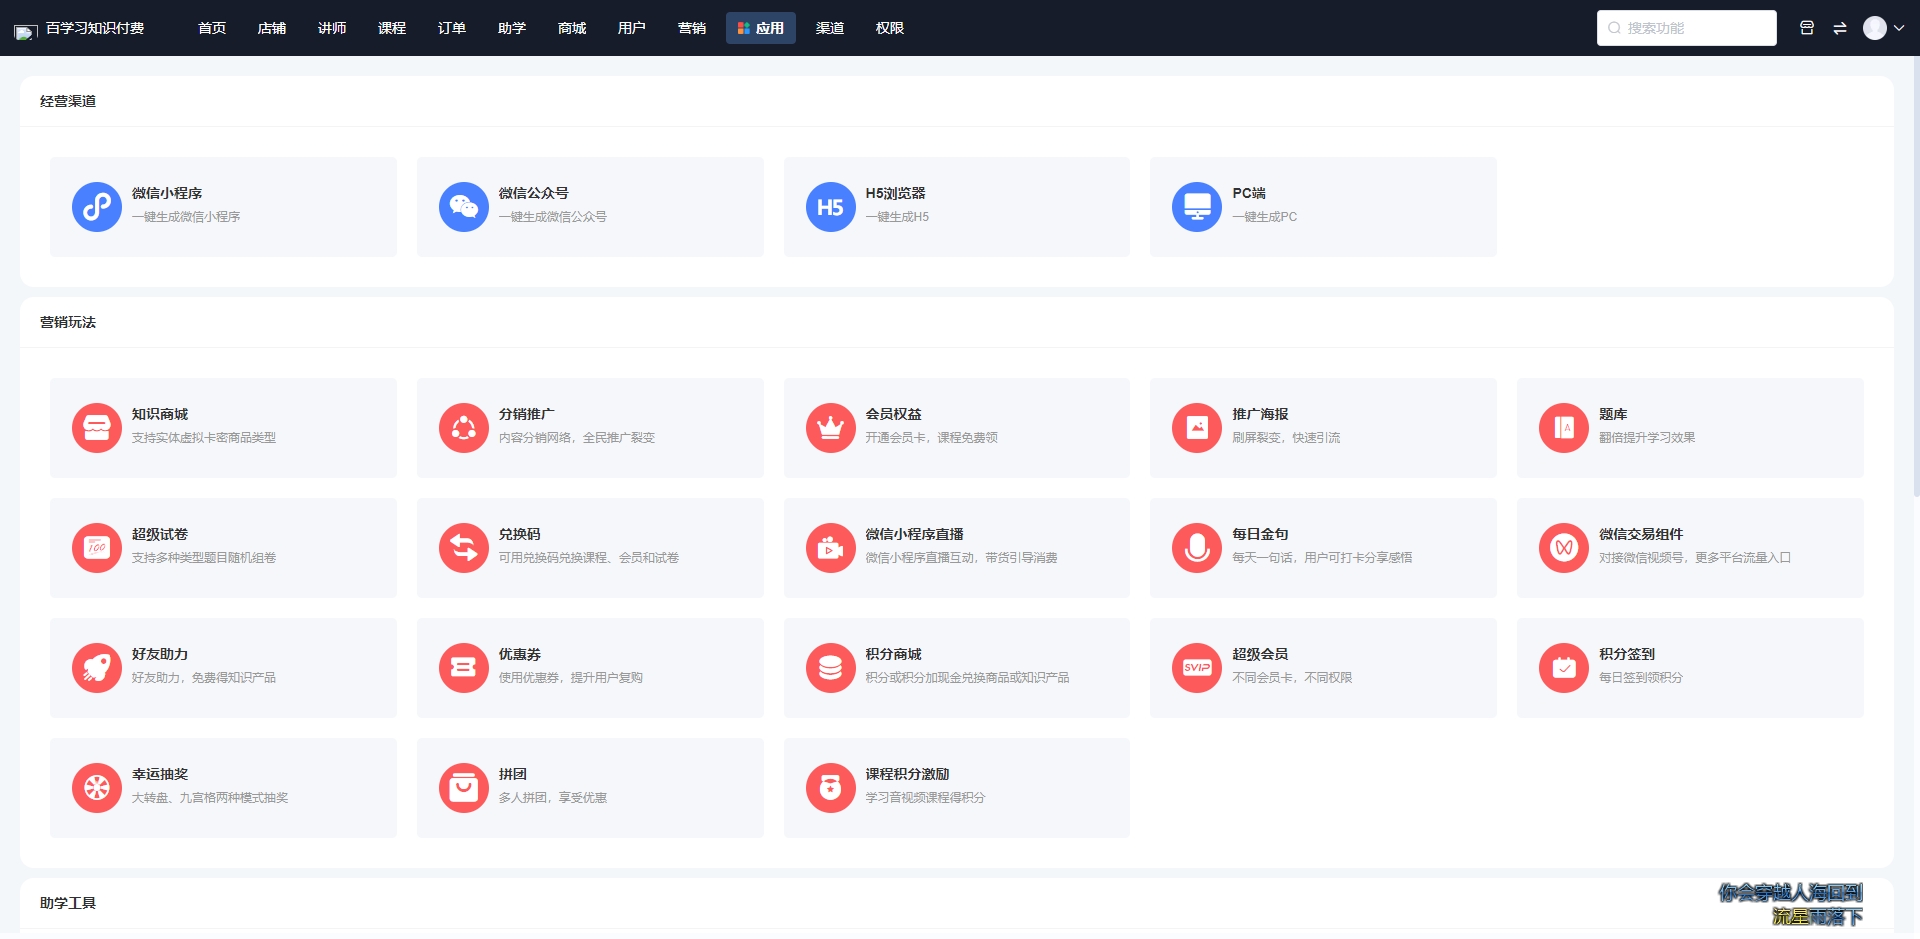Viewport: 1920px width, 939px height.
Task: Go to the 订单 menu item
Action: [452, 28]
